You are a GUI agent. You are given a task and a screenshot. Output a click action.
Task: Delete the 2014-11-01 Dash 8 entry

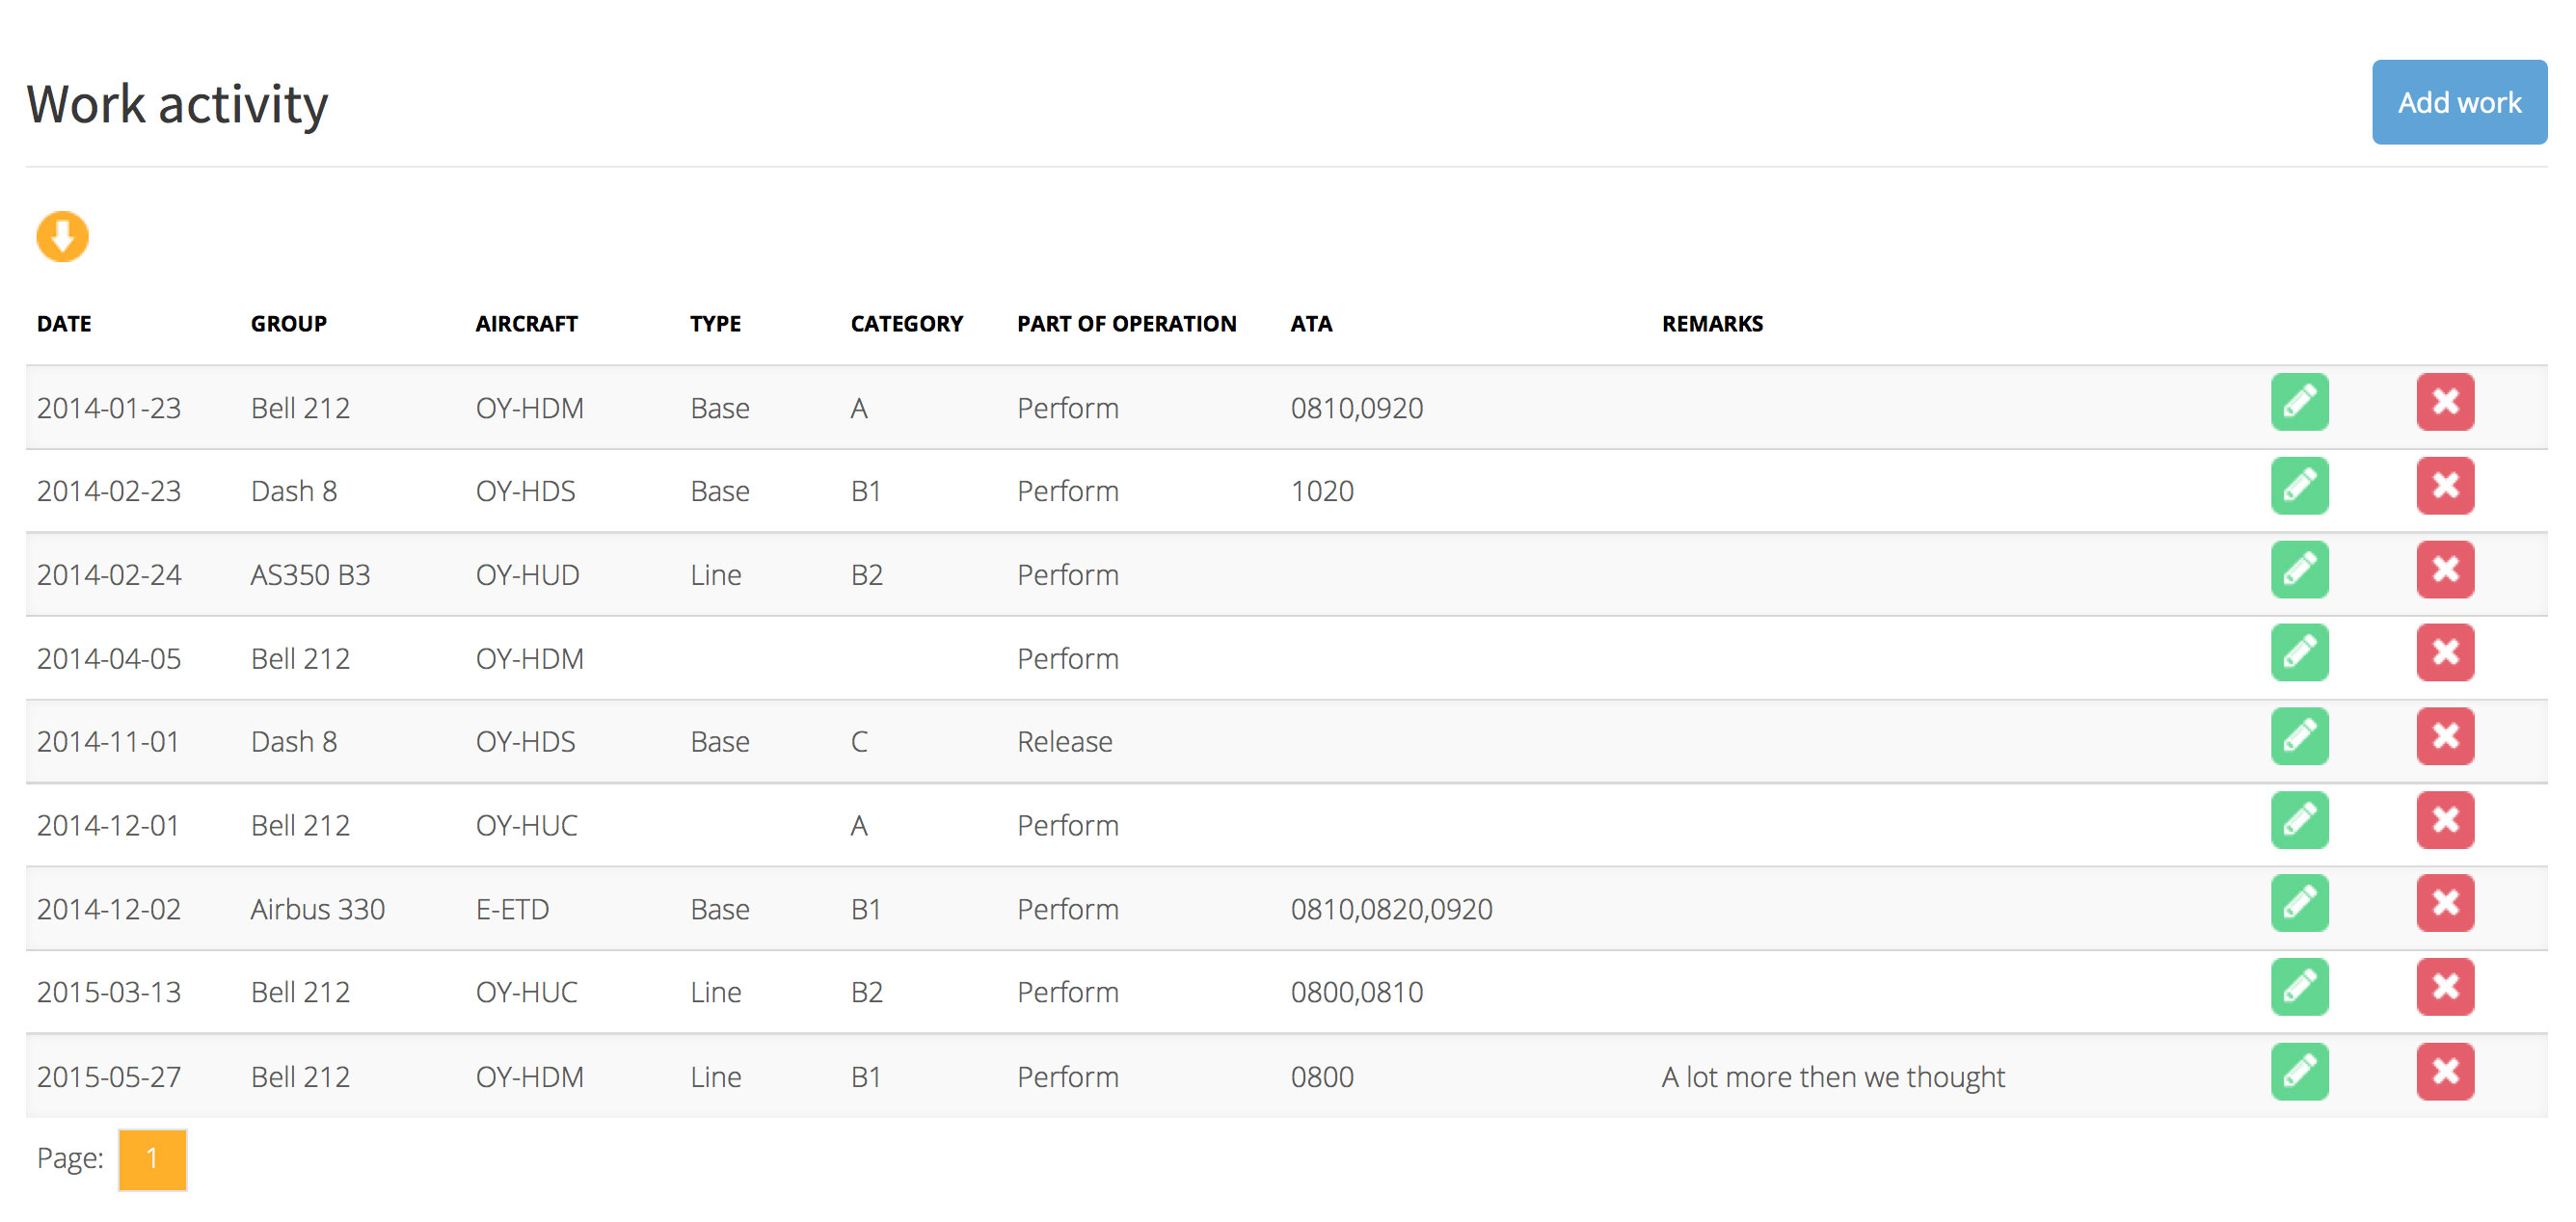click(x=2445, y=737)
